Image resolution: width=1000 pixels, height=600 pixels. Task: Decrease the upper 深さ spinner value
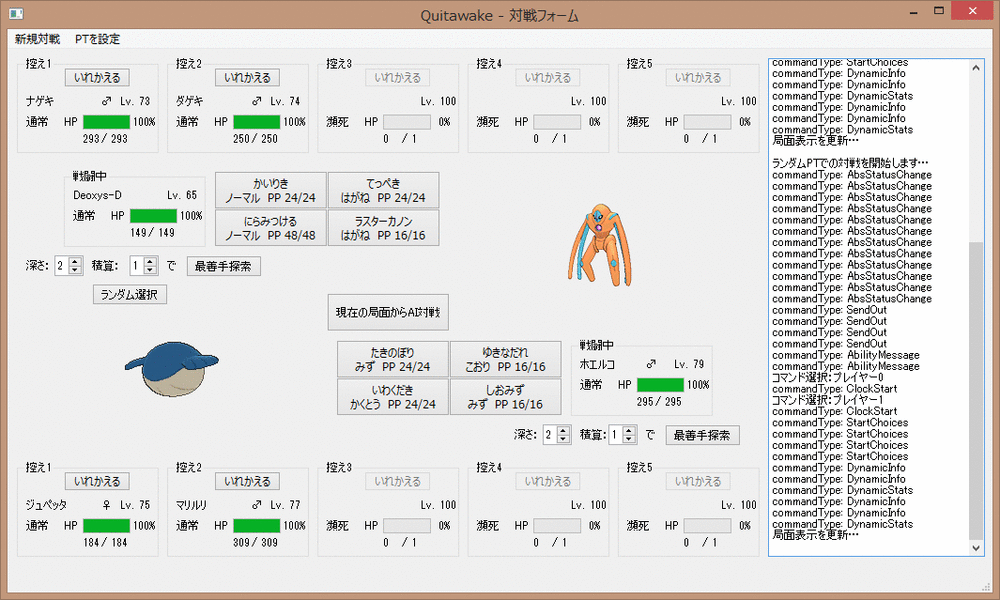(x=75, y=270)
